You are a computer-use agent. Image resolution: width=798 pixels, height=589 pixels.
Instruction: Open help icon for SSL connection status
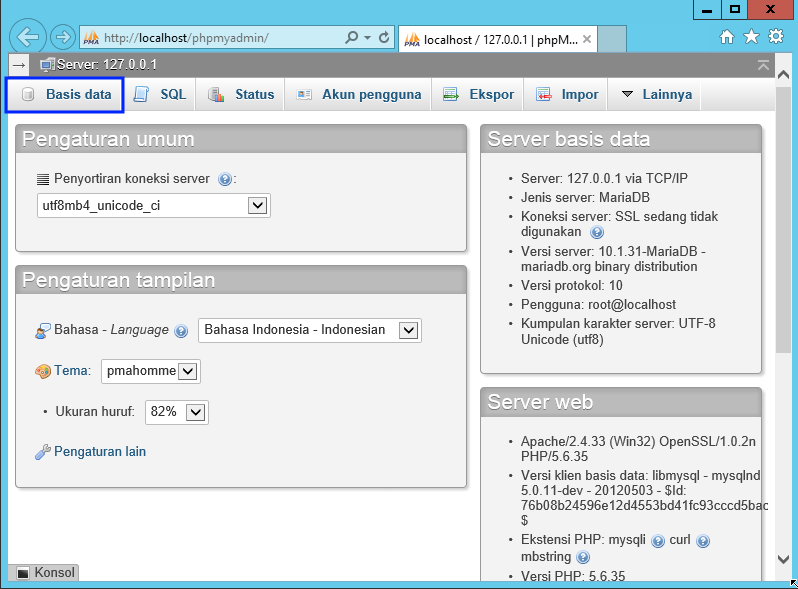[x=596, y=233]
